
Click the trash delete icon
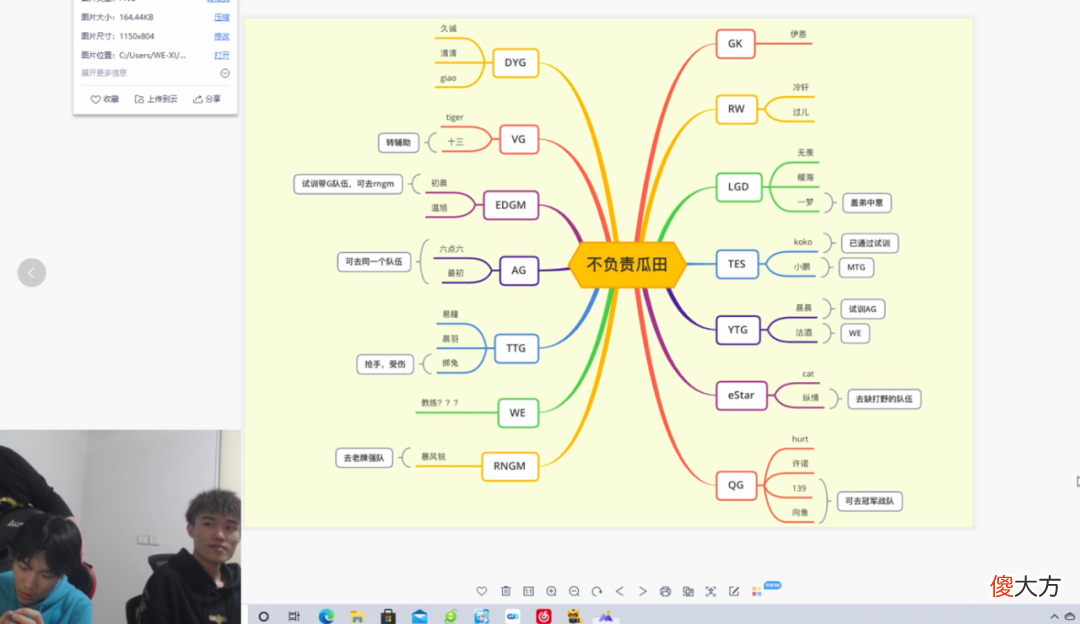(x=506, y=591)
